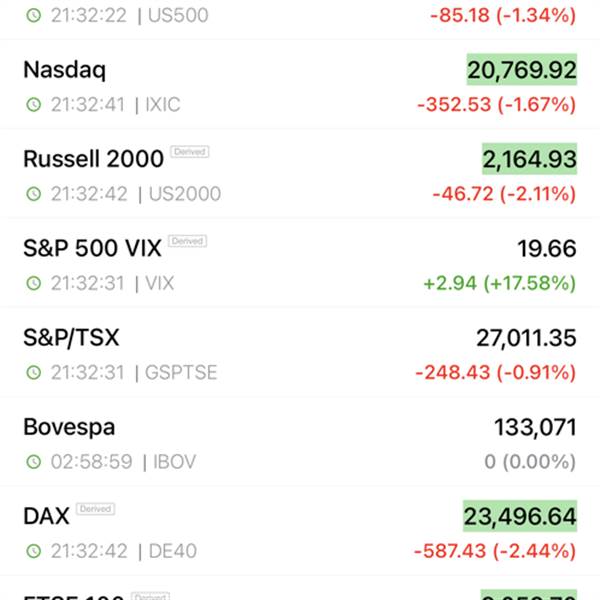Screen dimensions: 600x600
Task: Click the clock icon in the DAX row
Action: 34,551
